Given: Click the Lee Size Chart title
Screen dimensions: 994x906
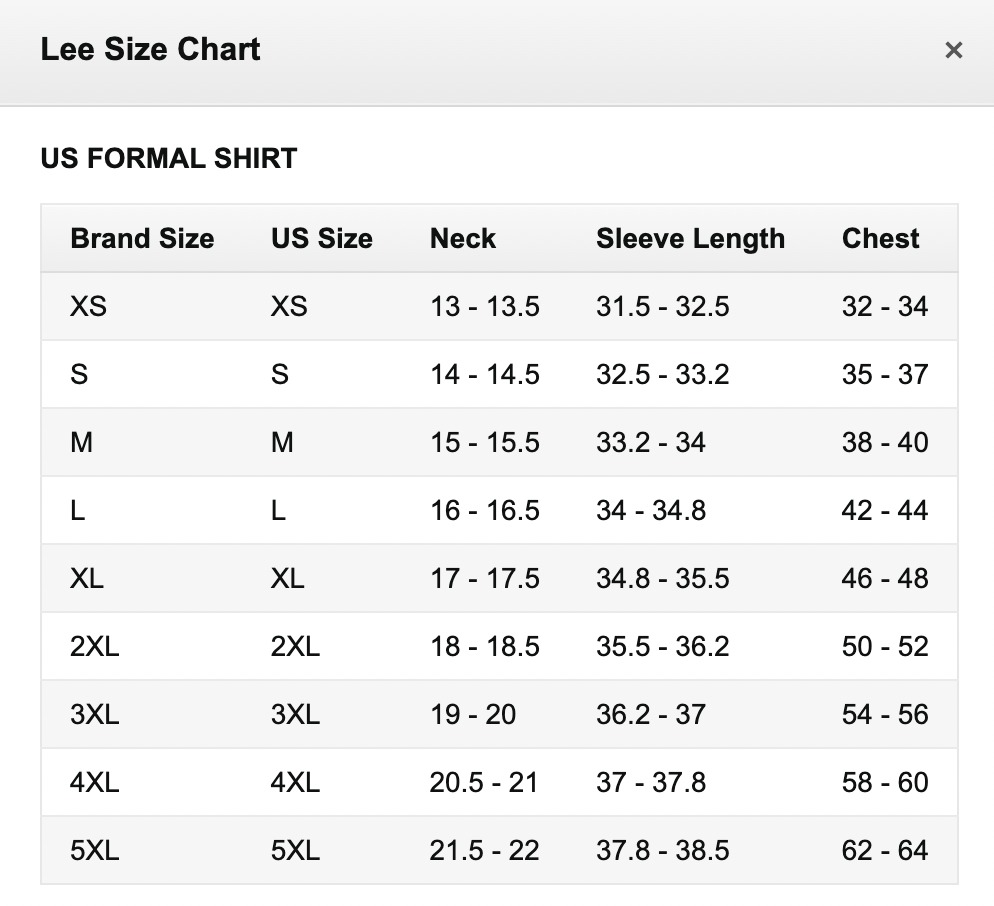Looking at the screenshot, I should point(150,50).
